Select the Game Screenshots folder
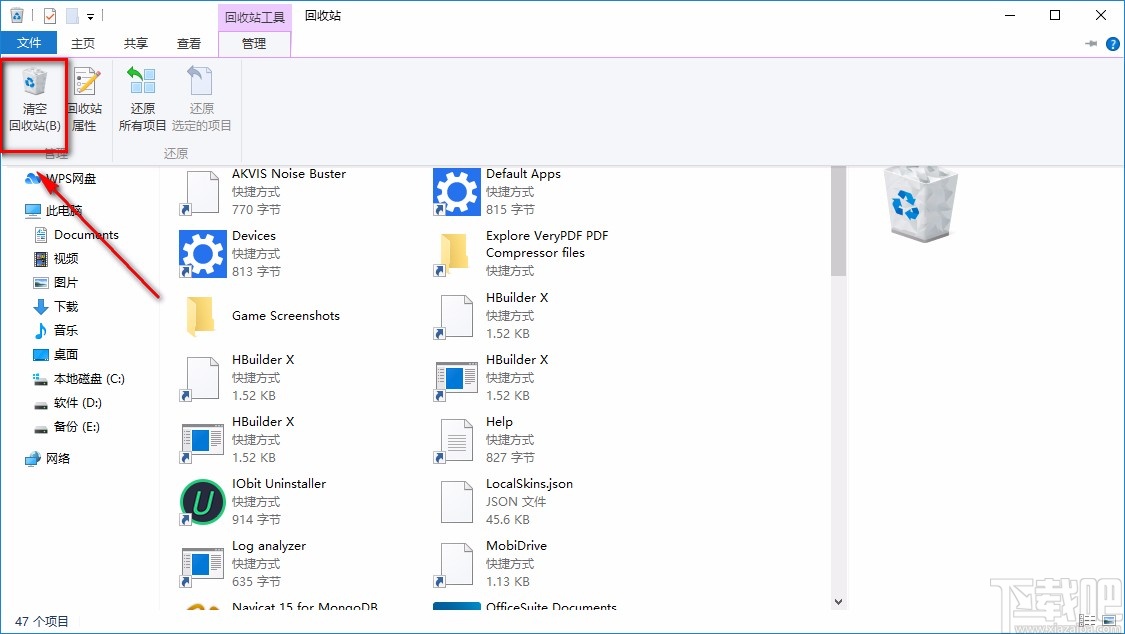 [200, 315]
